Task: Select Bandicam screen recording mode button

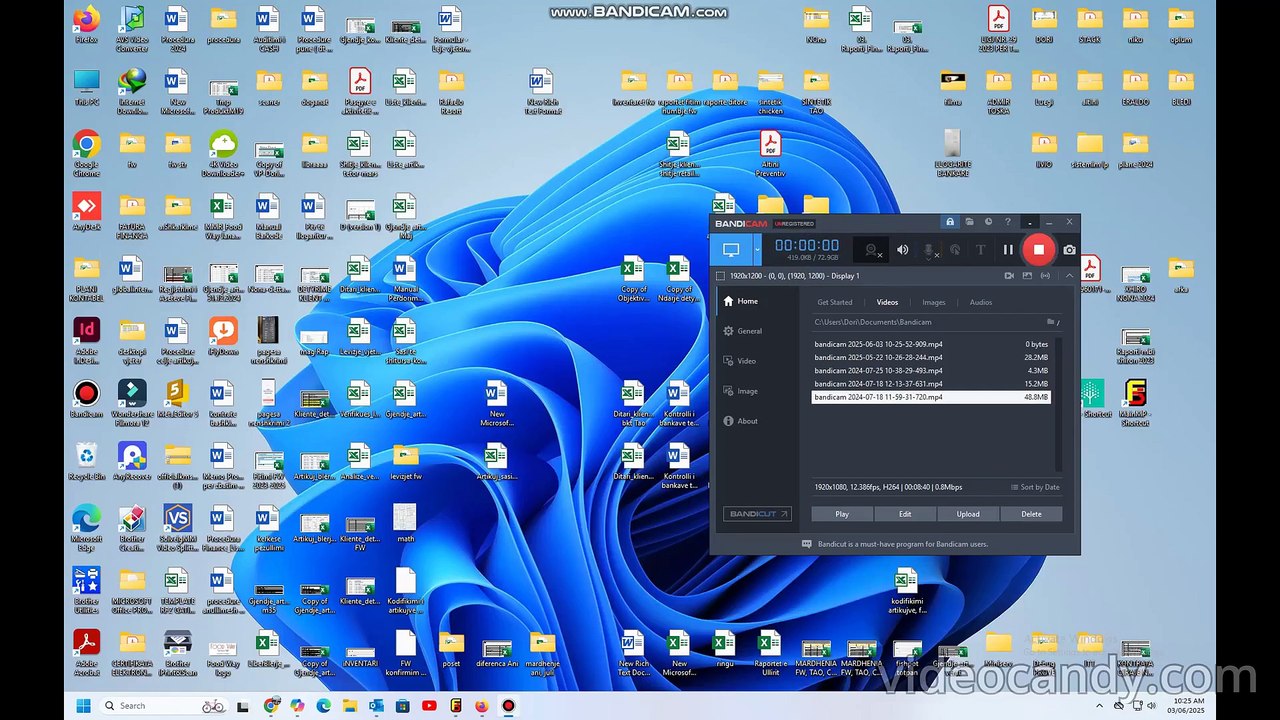Action: pos(731,250)
